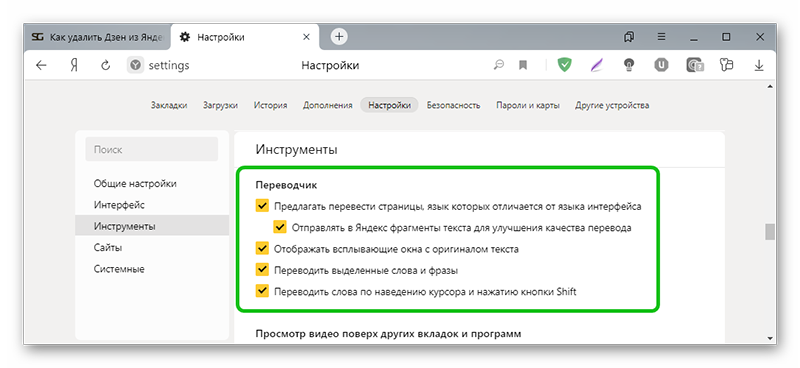The image size is (800, 368).
Task: Click the scrollbar down arrow
Action: click(x=769, y=338)
